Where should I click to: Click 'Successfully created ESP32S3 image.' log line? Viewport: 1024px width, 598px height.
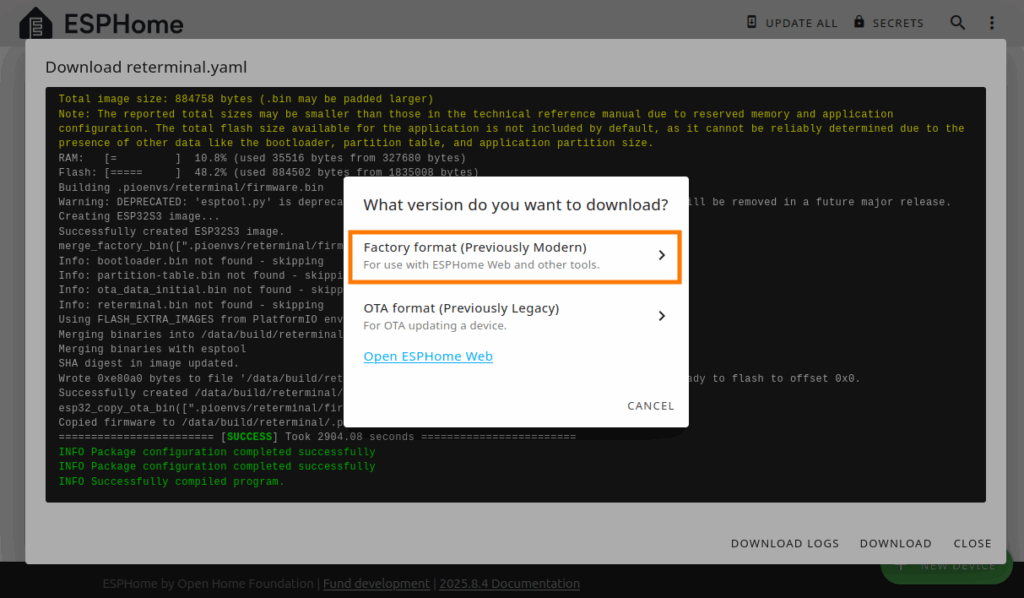[x=171, y=232]
